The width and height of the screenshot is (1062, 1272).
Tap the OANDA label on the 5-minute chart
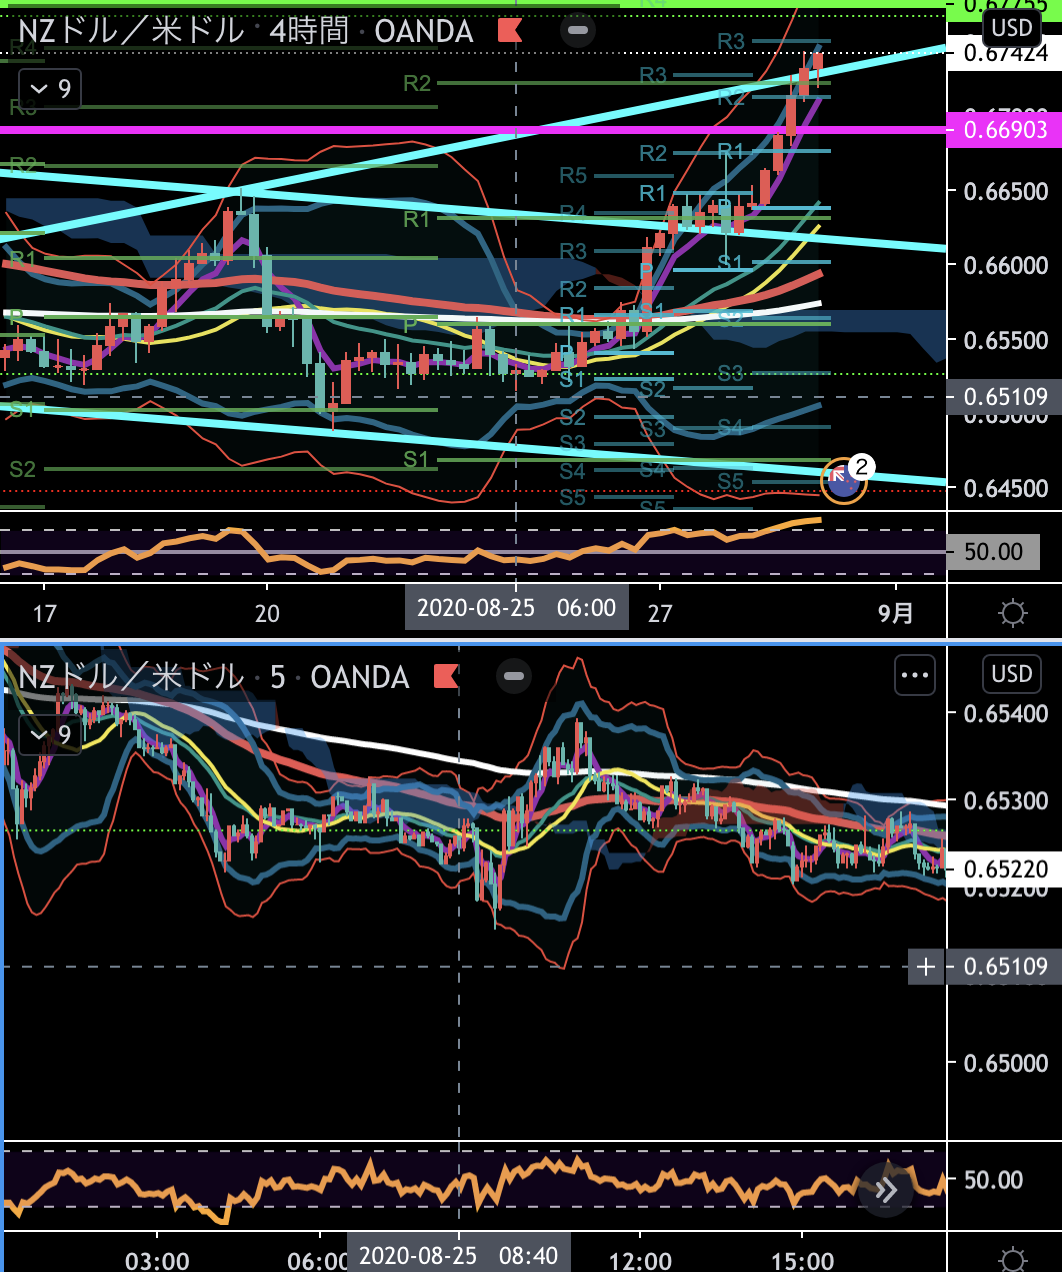pyautogui.click(x=360, y=677)
